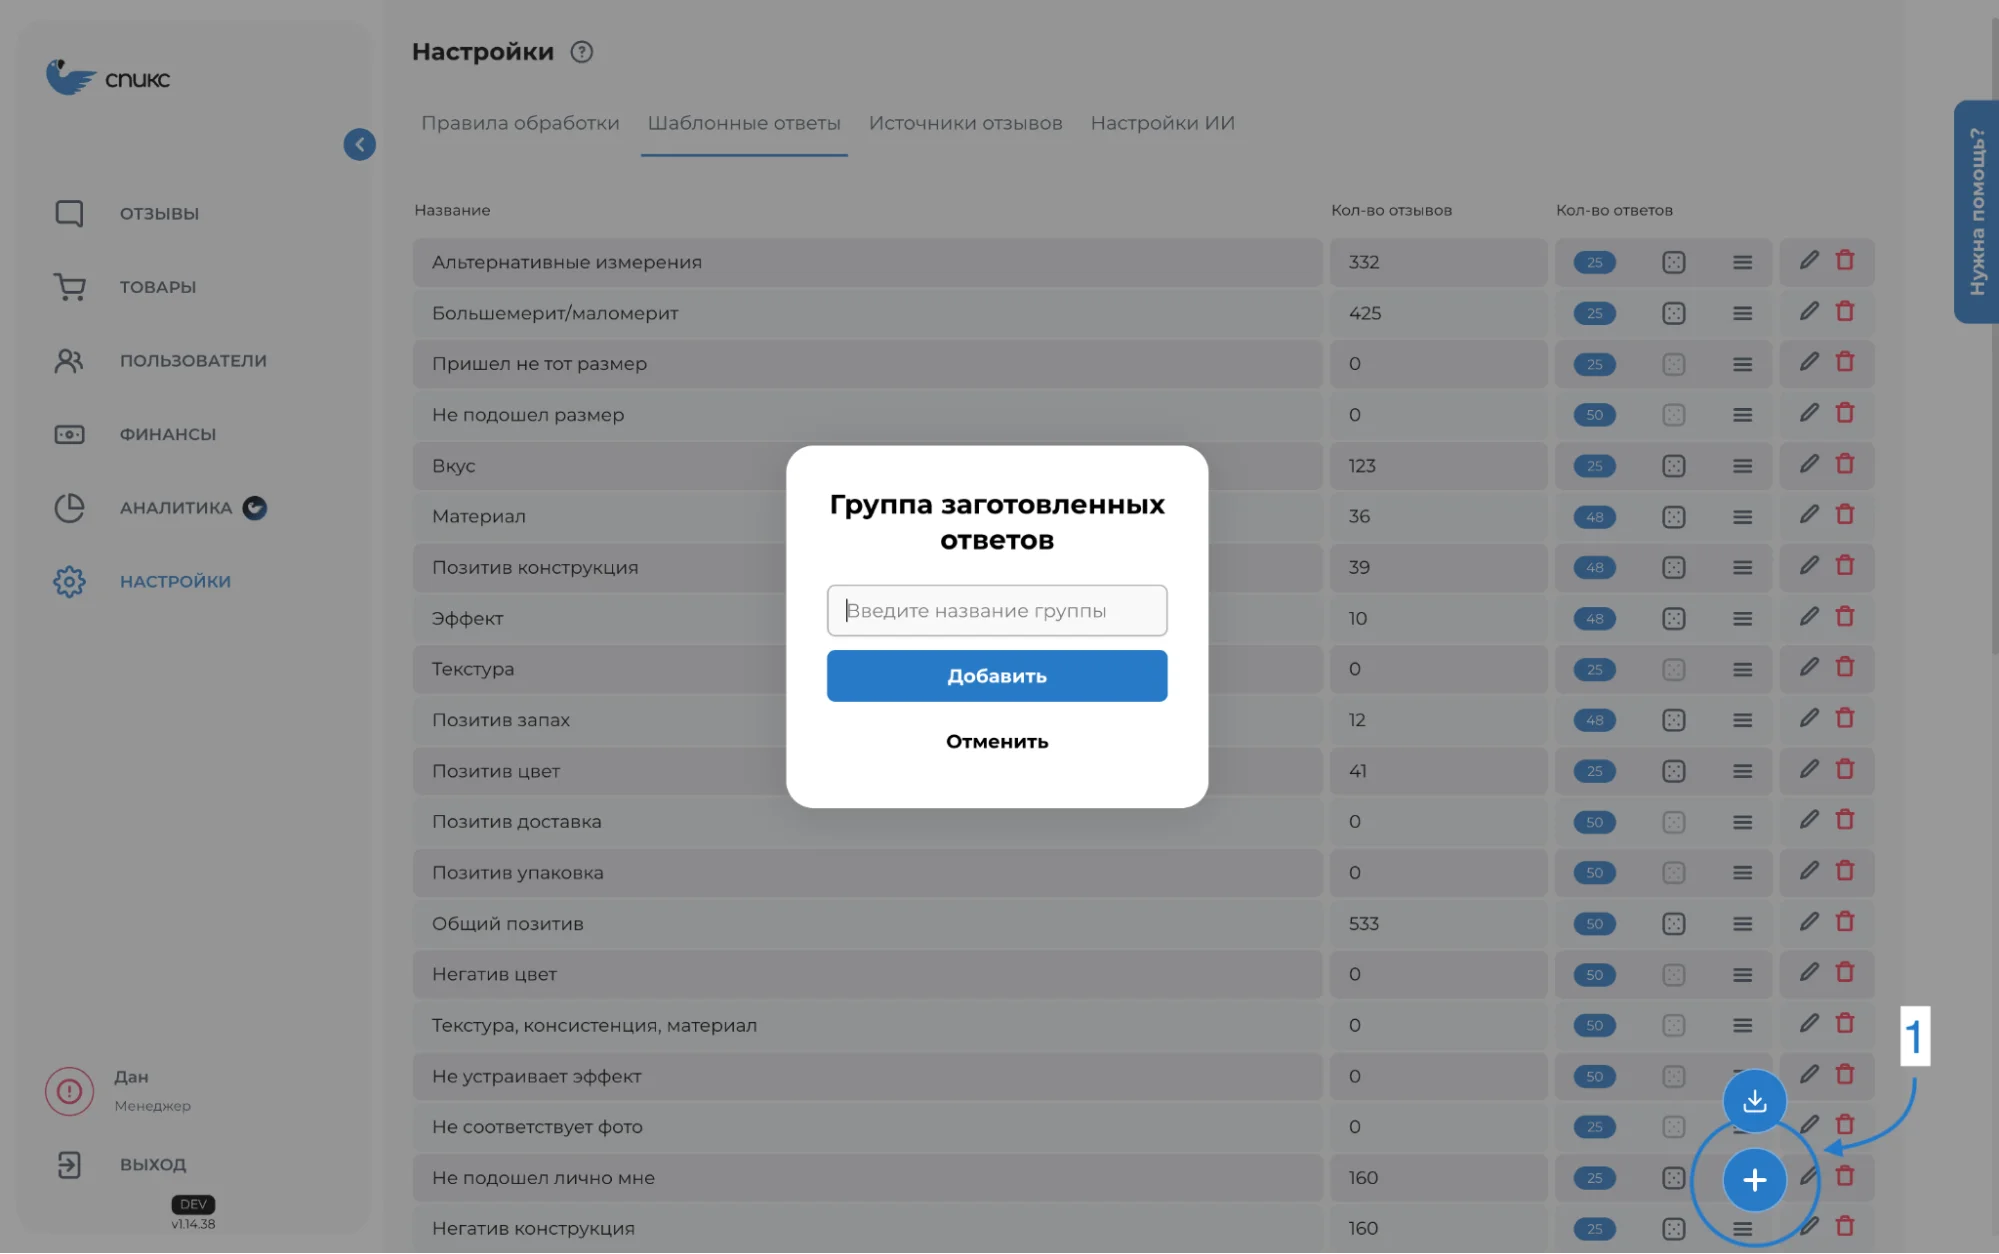Open the list menu for Материал row
Viewport: 1999px width, 1254px height.
click(x=1742, y=517)
